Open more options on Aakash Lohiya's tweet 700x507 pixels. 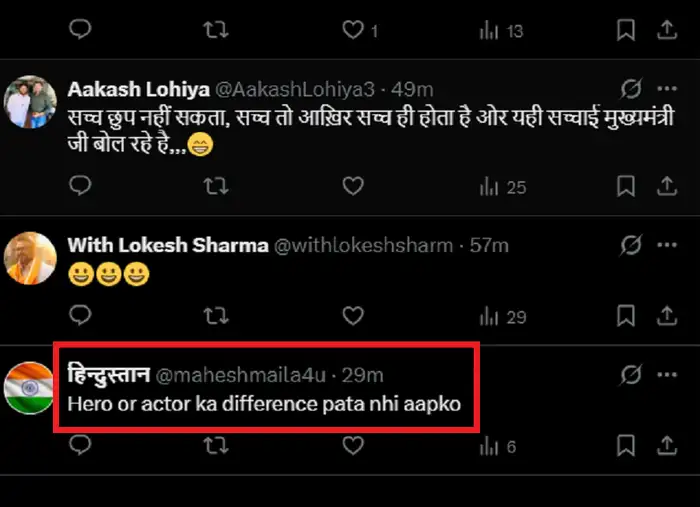click(x=667, y=90)
